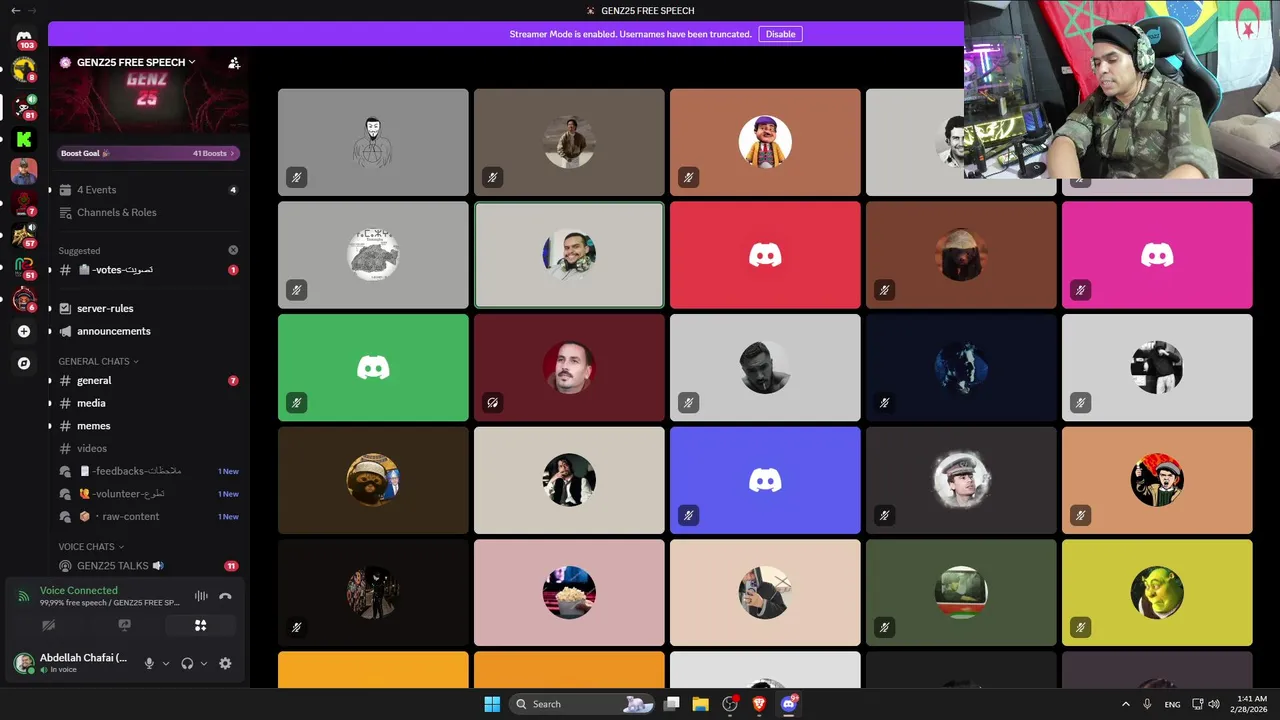
Task: Open Channels & Roles
Action: (x=148, y=212)
